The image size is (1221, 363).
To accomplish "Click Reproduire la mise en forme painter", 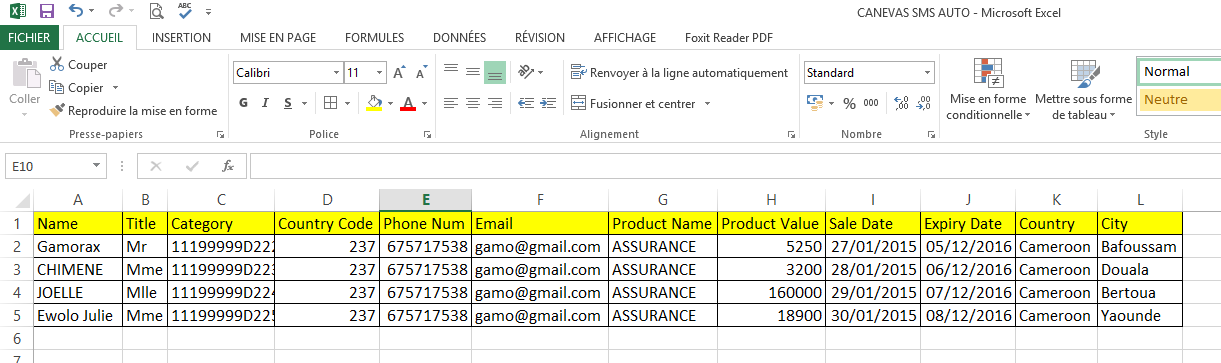I will (133, 111).
